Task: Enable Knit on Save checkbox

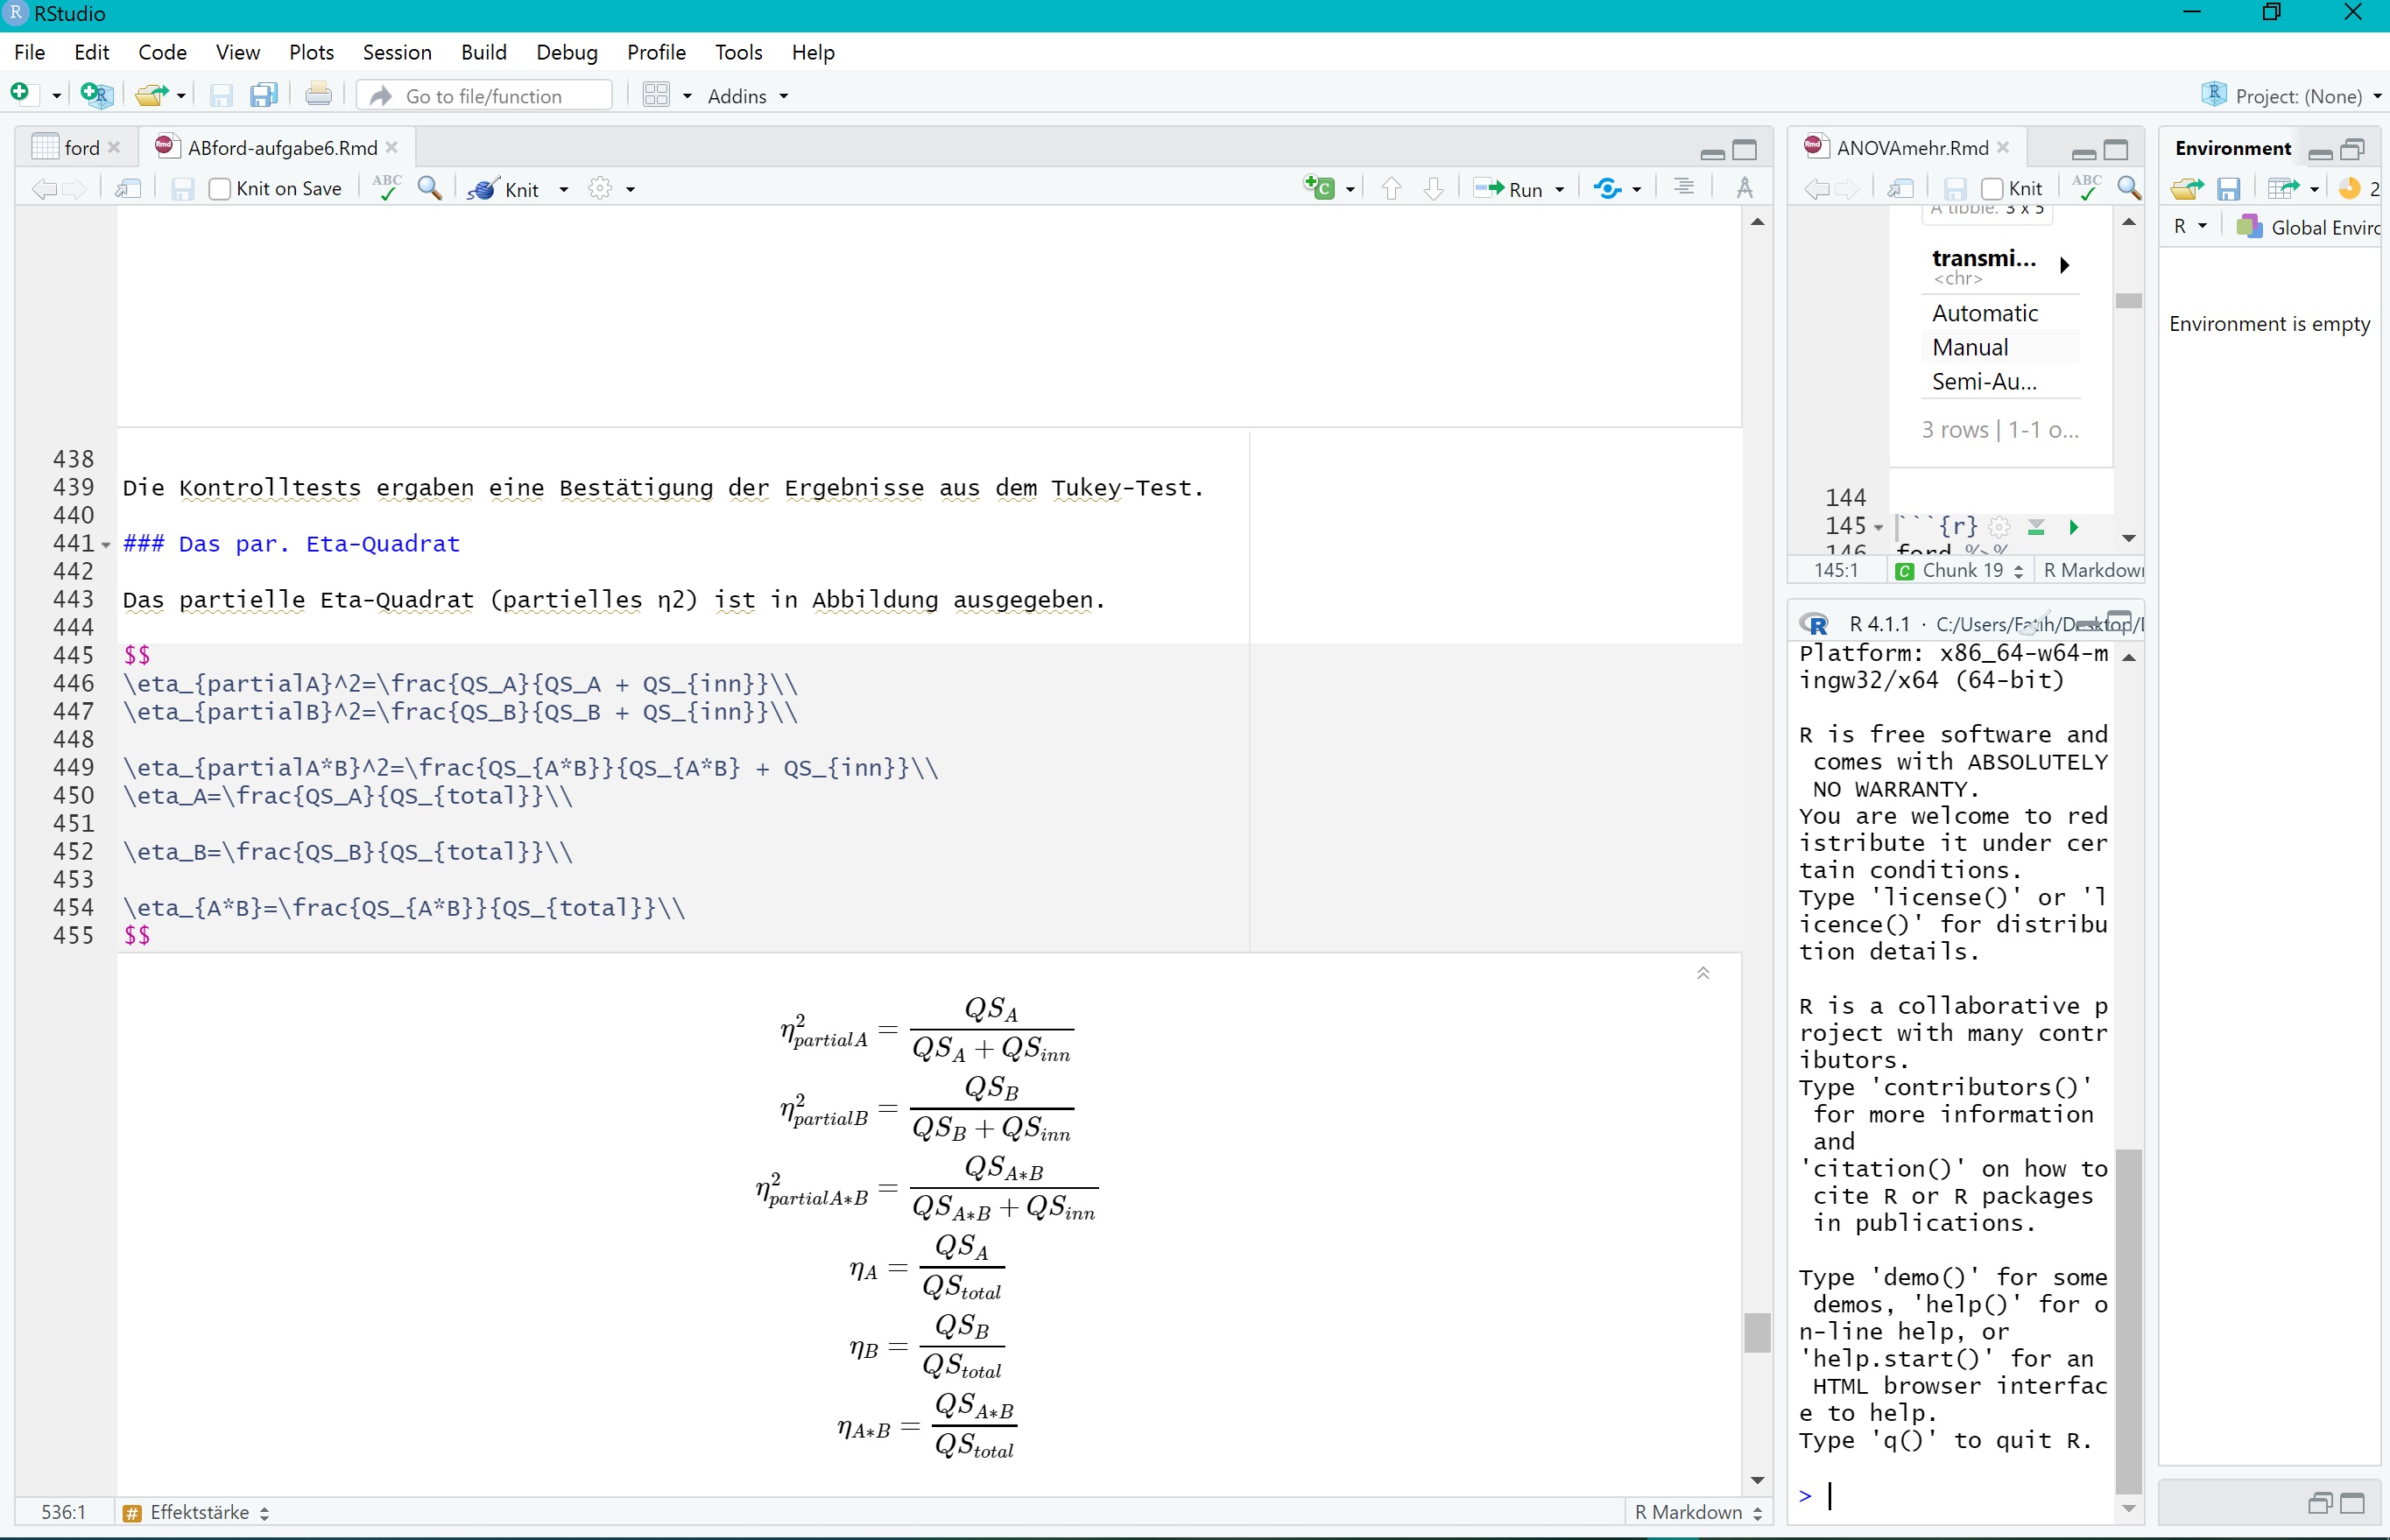Action: [220, 189]
